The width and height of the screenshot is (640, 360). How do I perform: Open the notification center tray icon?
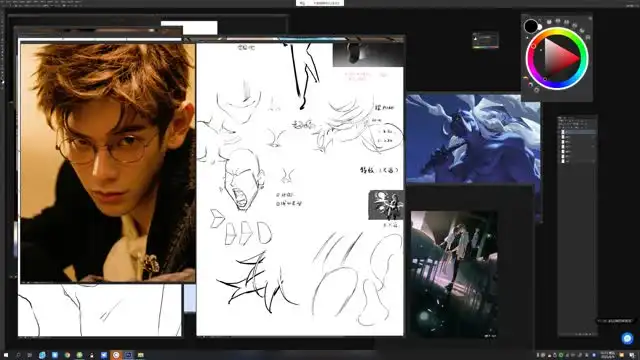[x=631, y=355]
